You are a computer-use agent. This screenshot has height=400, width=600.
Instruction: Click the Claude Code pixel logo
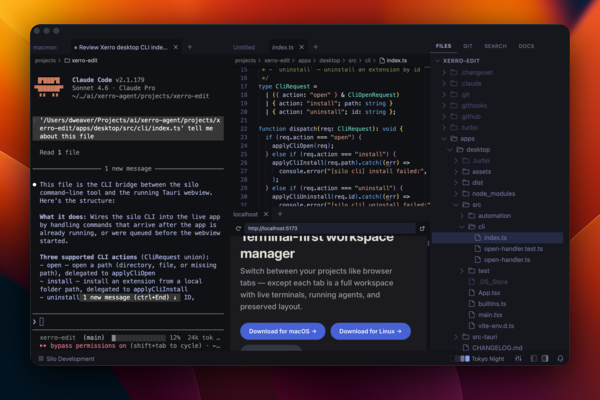(x=49, y=87)
